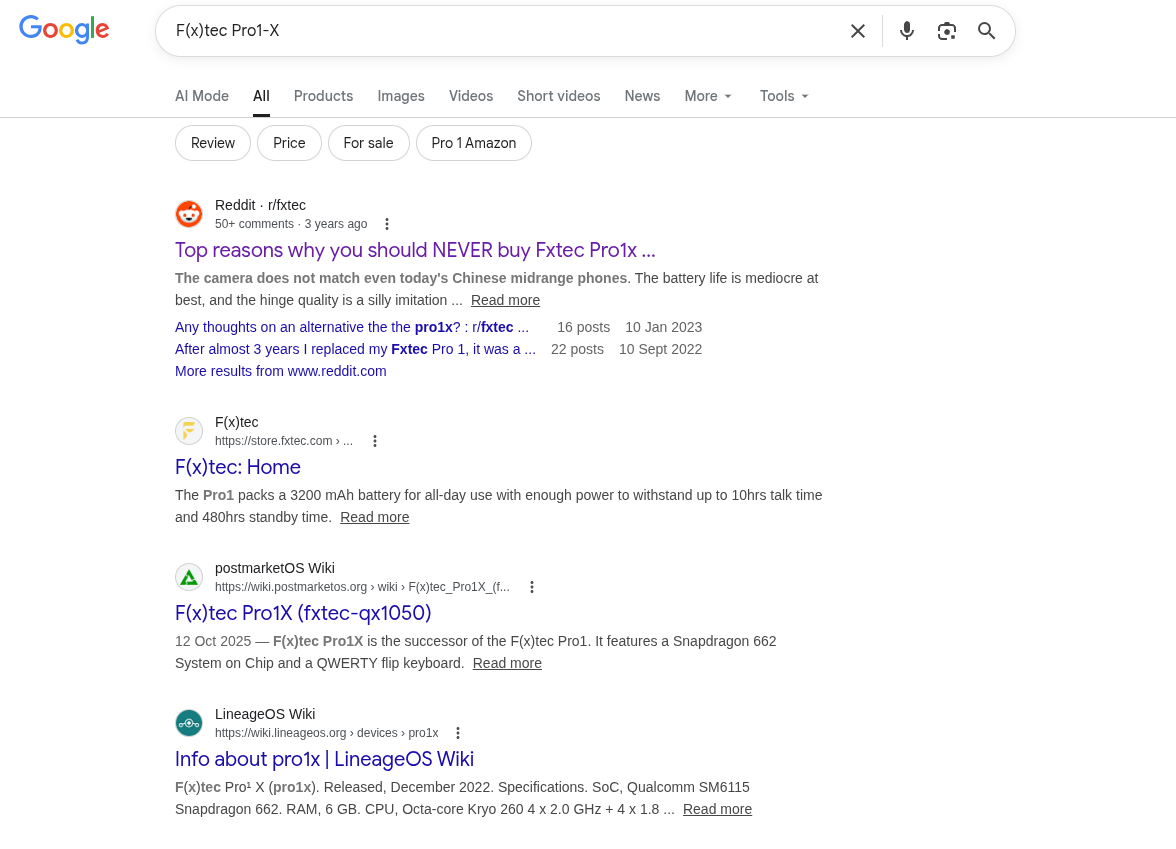Open search by image camera icon

946,31
